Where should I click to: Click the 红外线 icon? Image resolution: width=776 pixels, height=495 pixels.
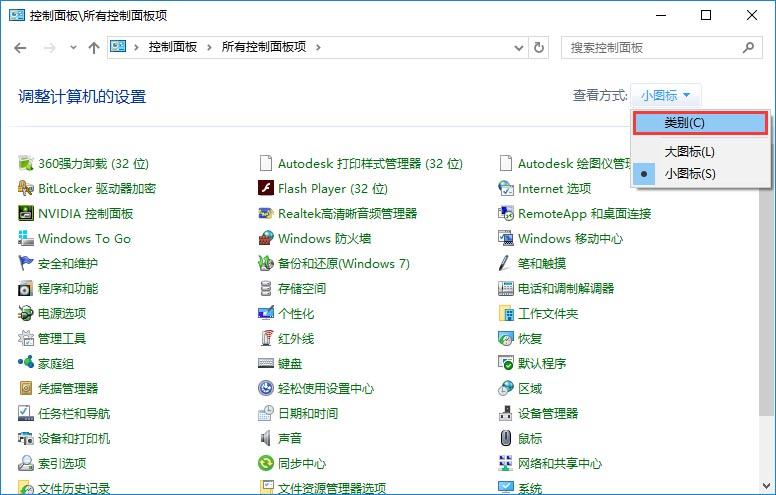(266, 338)
